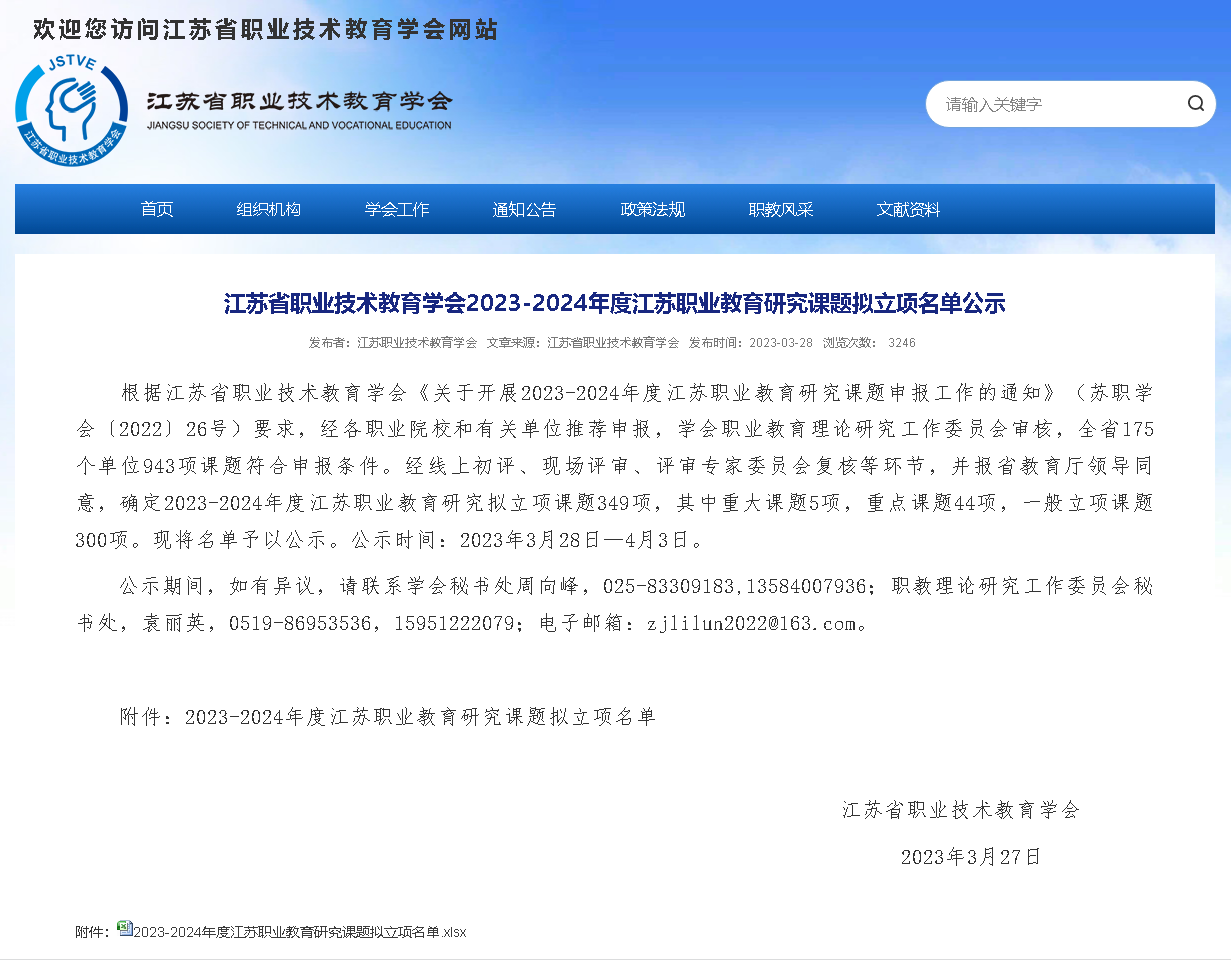This screenshot has width=1231, height=961.
Task: Open the 首页 navigation item
Action: click(x=157, y=210)
